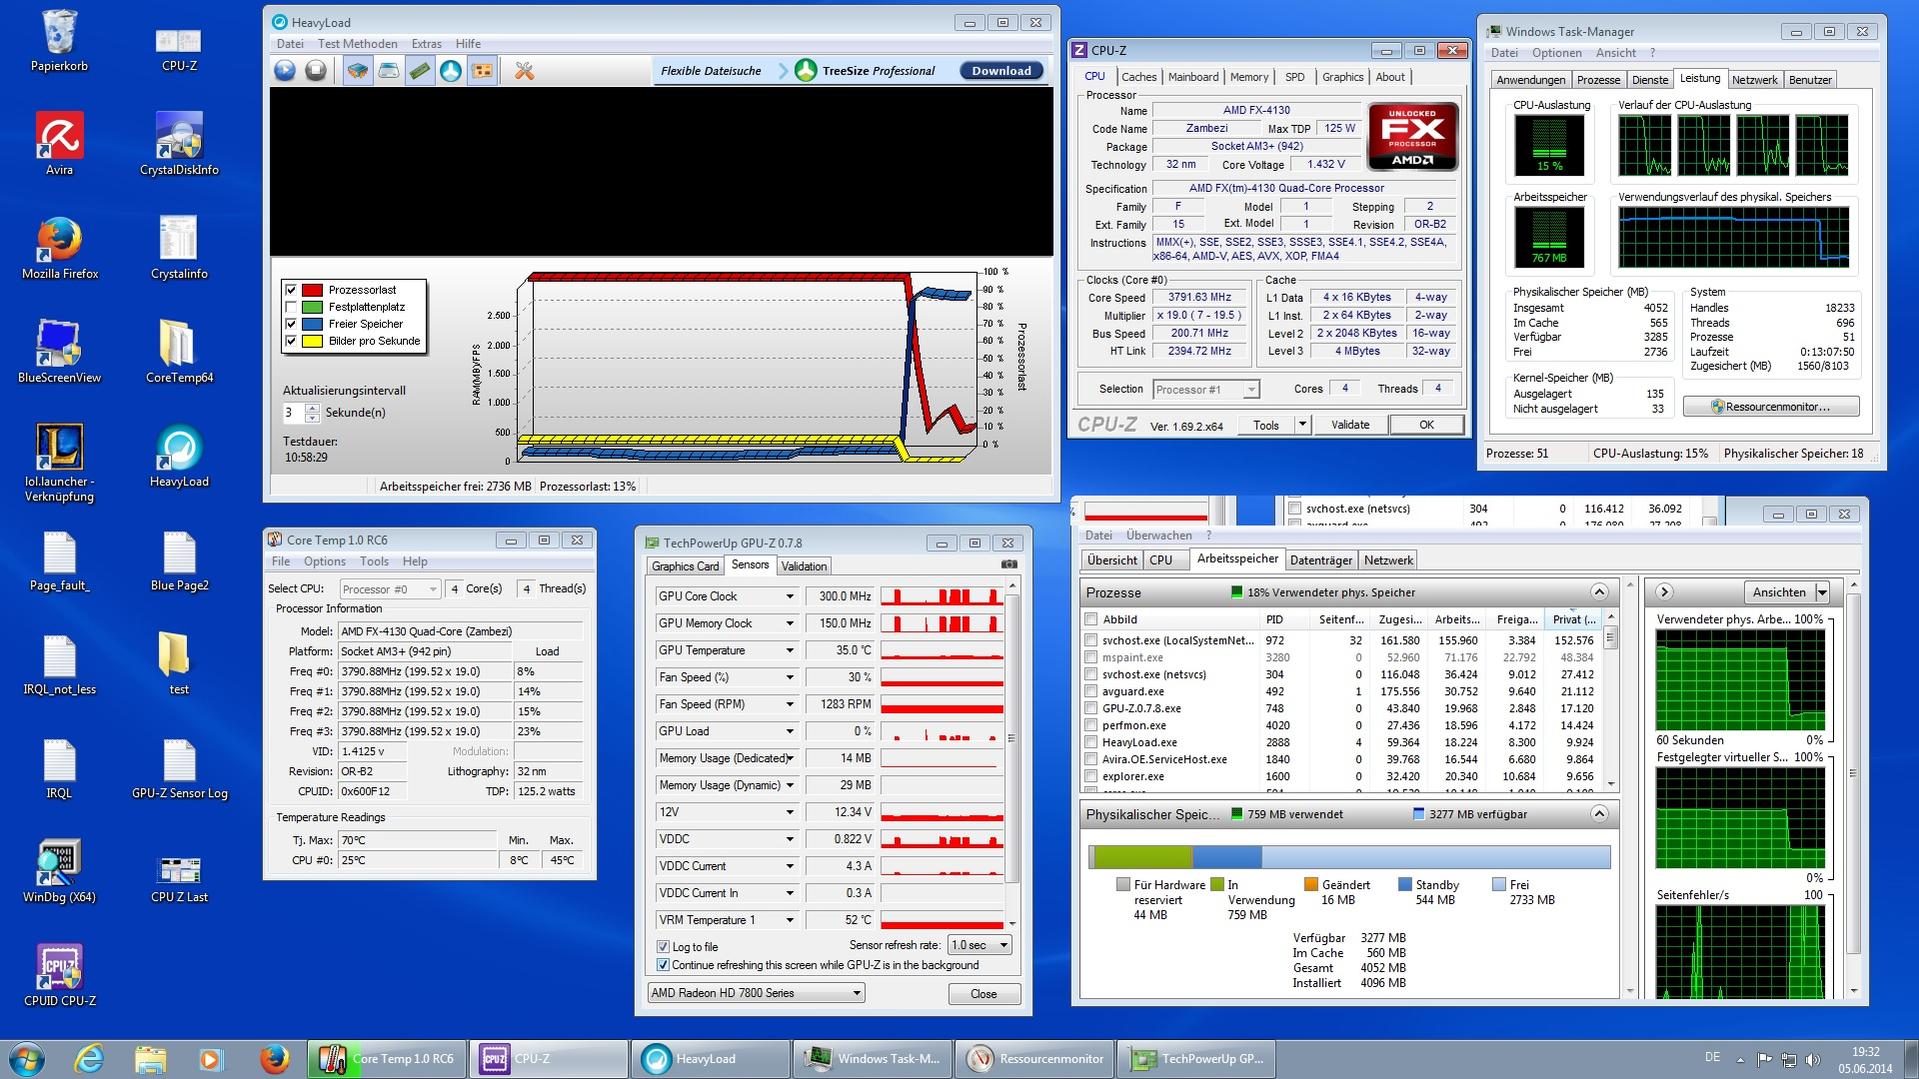Screen dimensions: 1919x1079
Task: Open the Graphics Card tab in GPU-Z
Action: [685, 566]
